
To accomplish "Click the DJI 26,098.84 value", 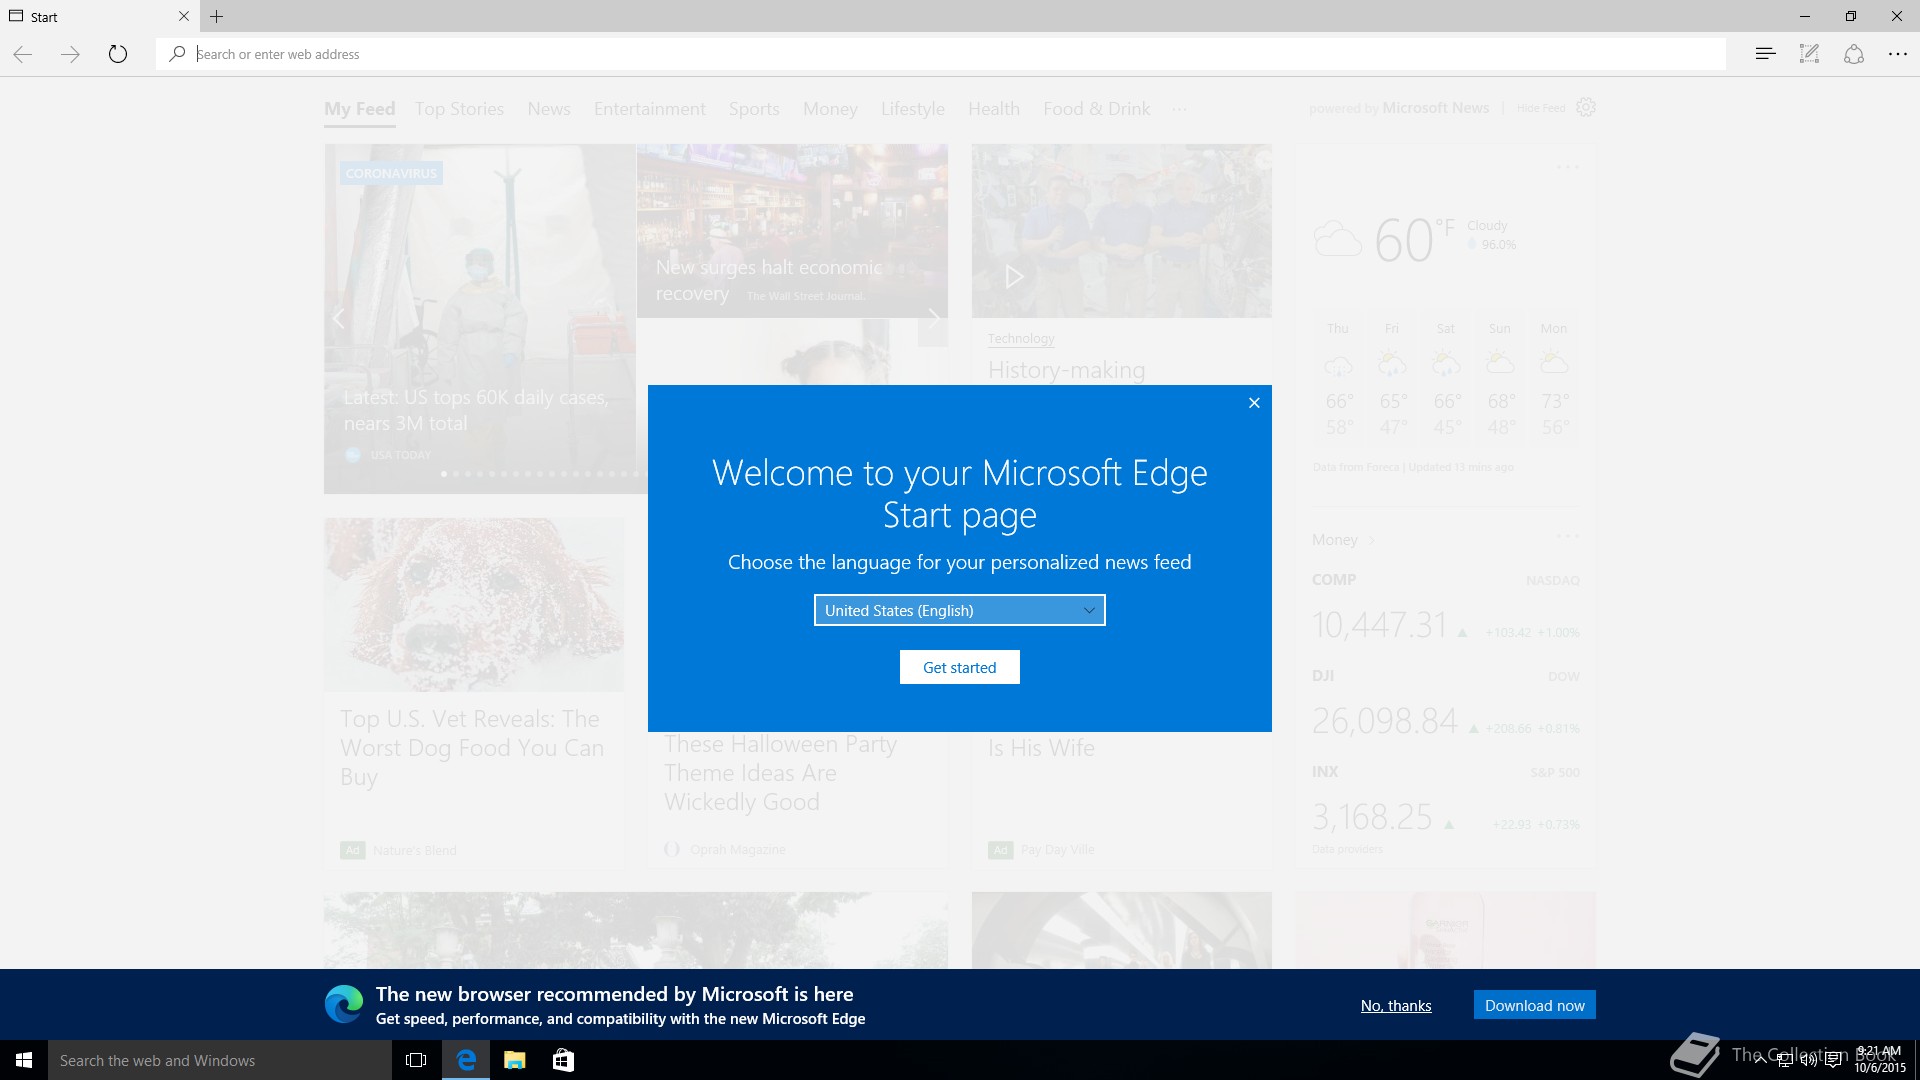I will [1385, 721].
